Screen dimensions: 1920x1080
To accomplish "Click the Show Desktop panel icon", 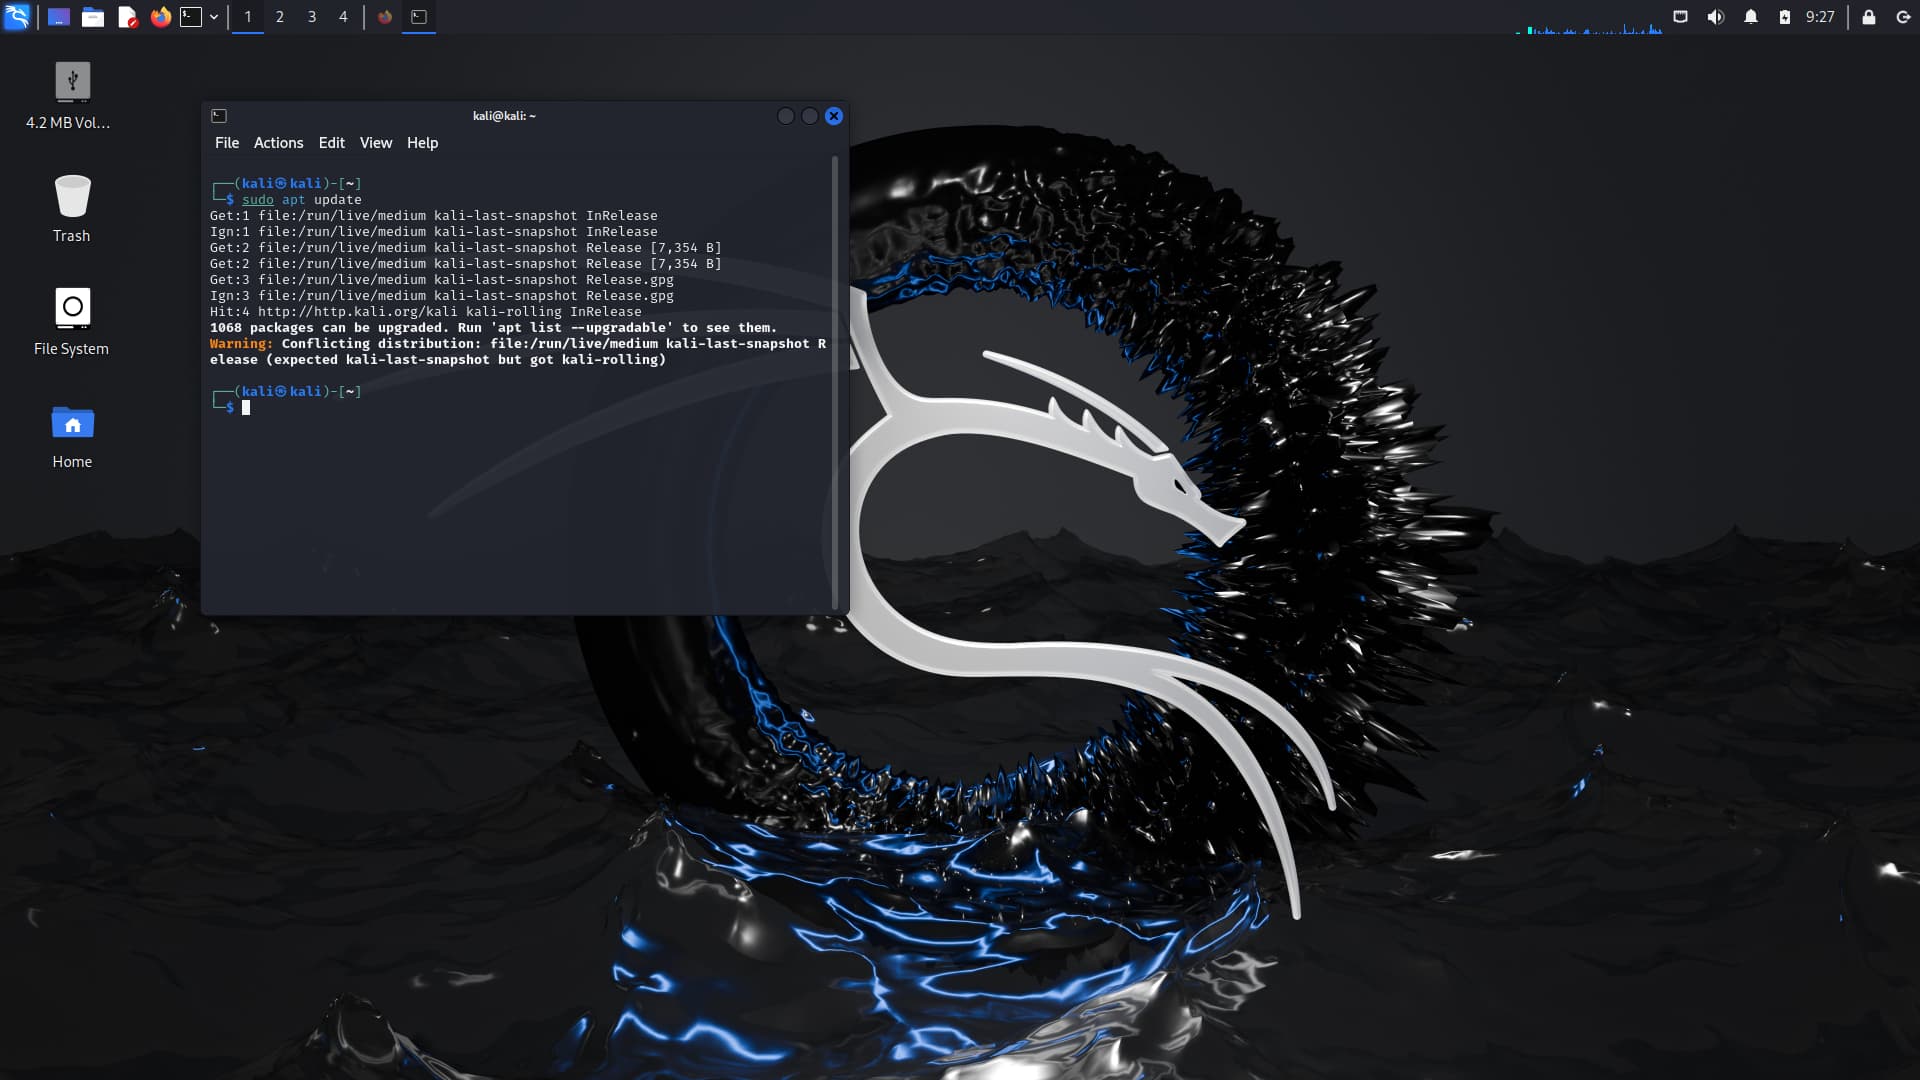I will pos(59,17).
